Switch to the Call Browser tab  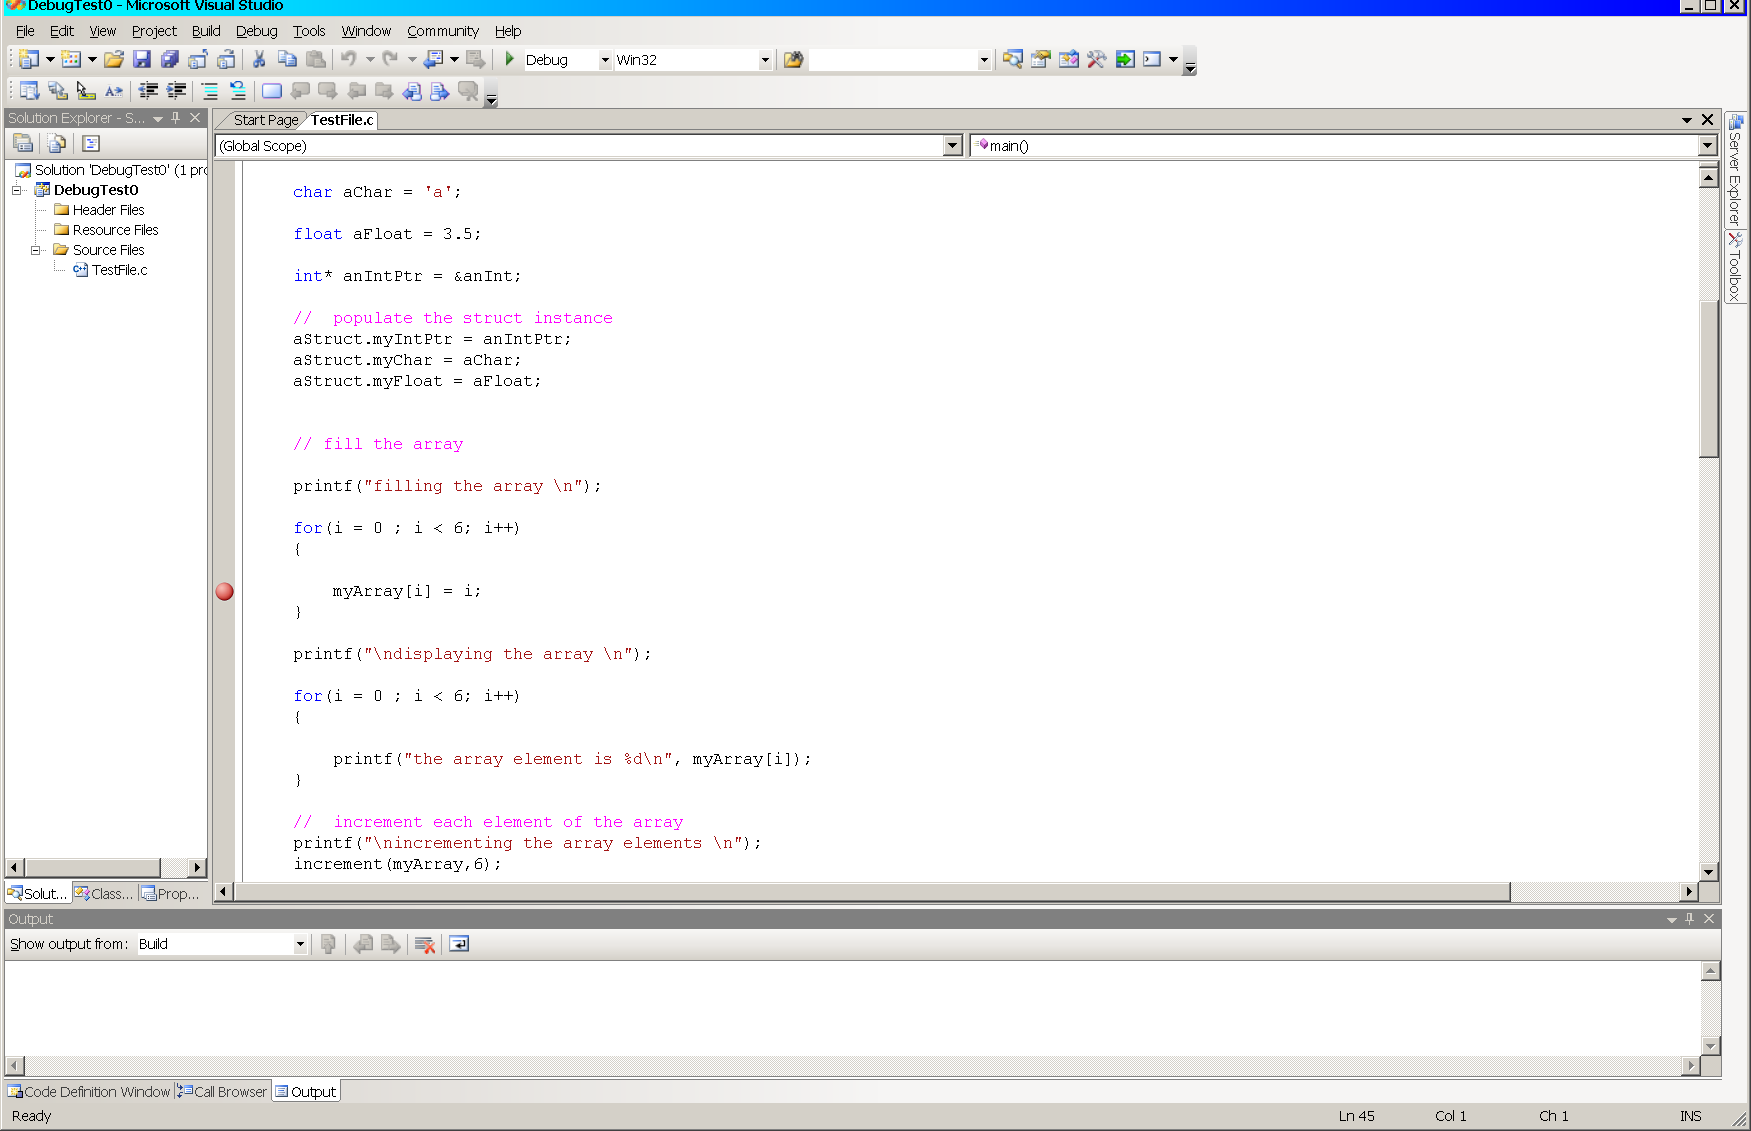[223, 1092]
